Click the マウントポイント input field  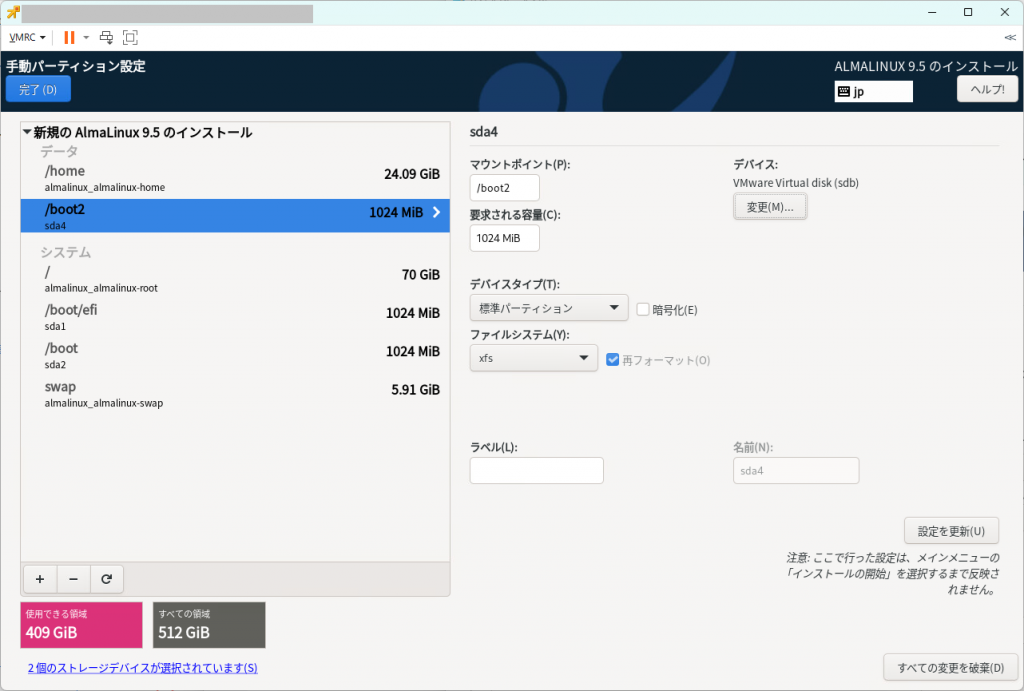click(x=505, y=188)
